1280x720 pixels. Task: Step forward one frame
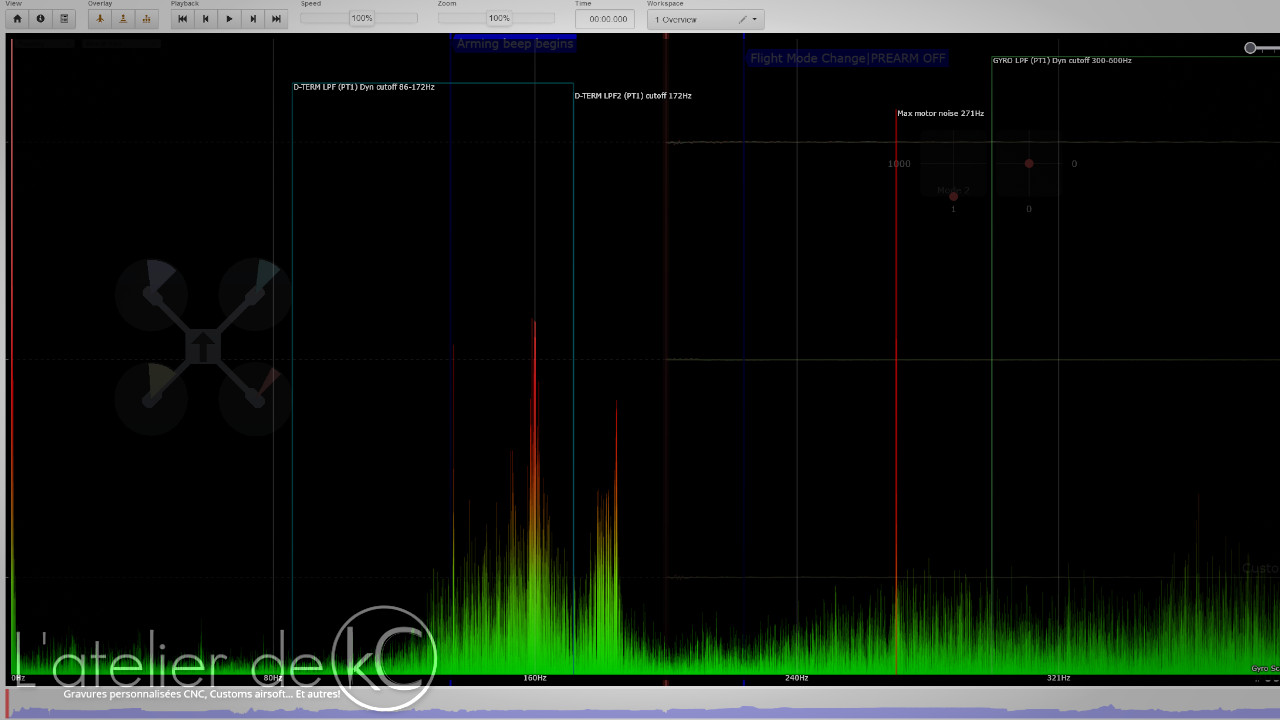253,19
